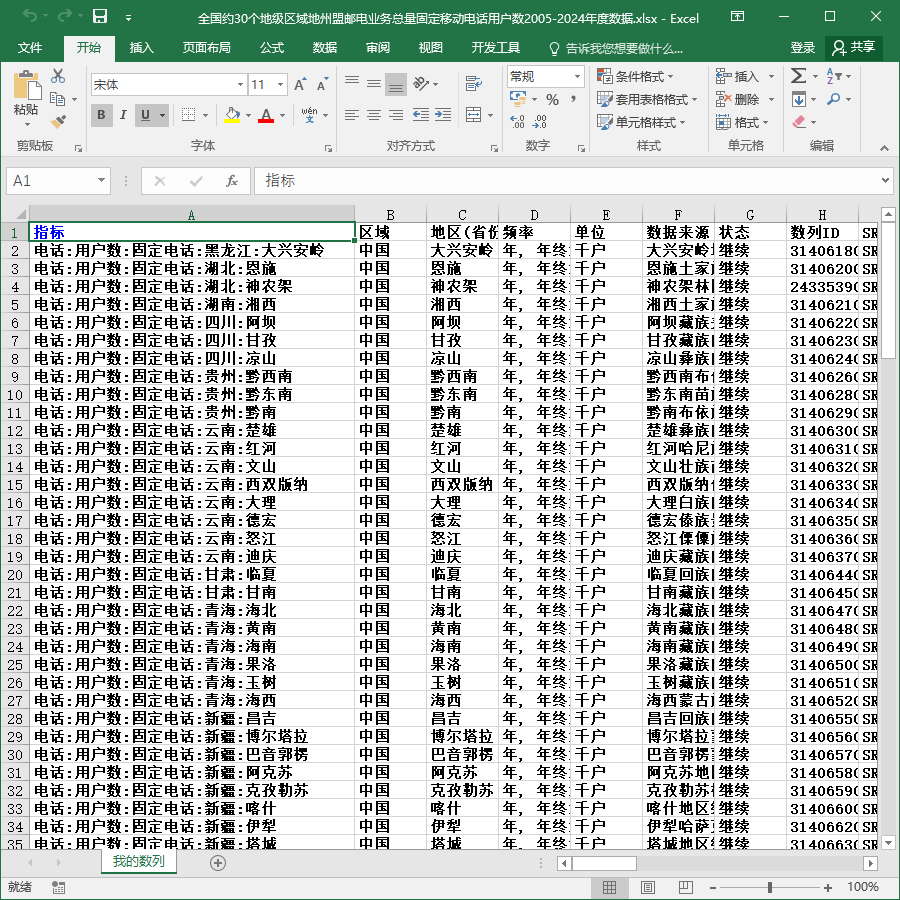Open the number format dropdown 常规
The image size is (900, 900).
[x=577, y=76]
